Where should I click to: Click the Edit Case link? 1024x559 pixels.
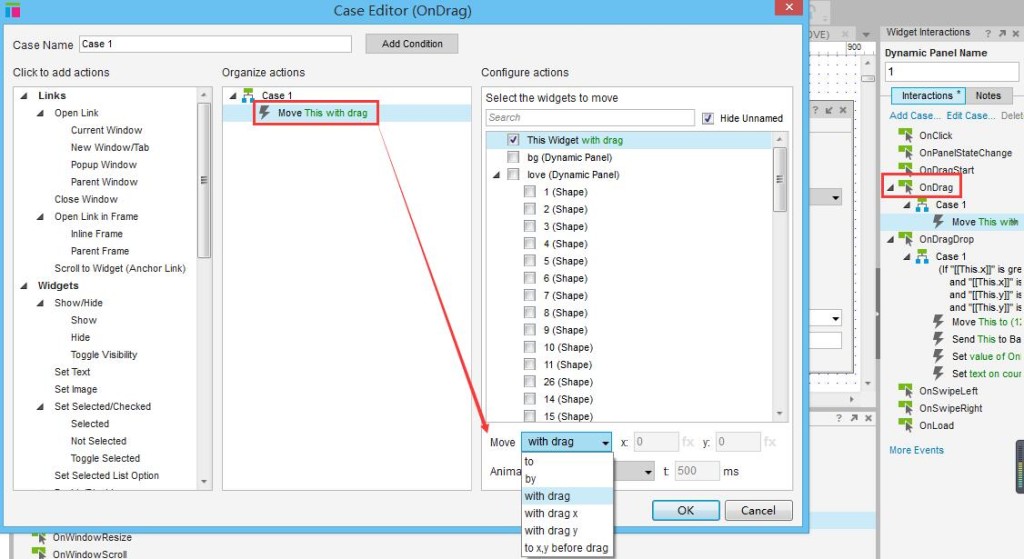[x=970, y=115]
